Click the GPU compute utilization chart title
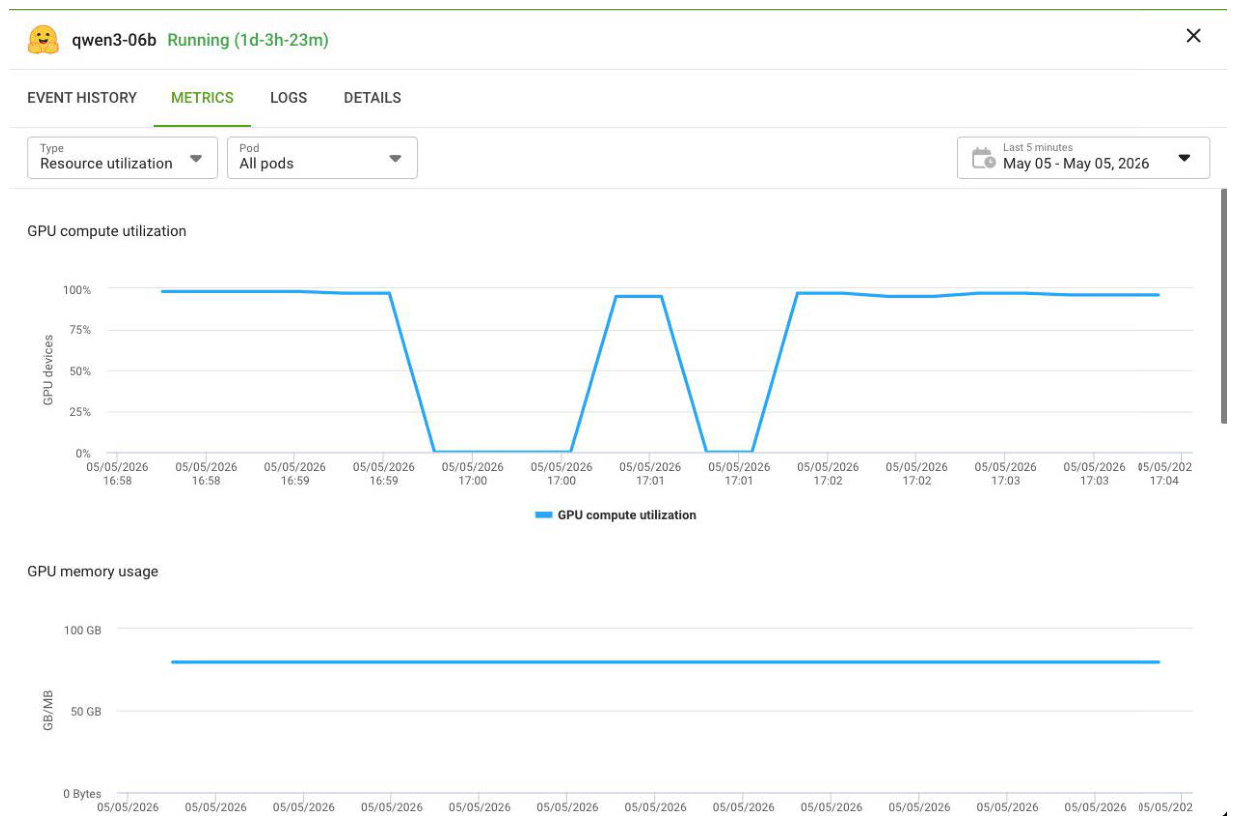This screenshot has height=826, width=1237. (x=107, y=231)
